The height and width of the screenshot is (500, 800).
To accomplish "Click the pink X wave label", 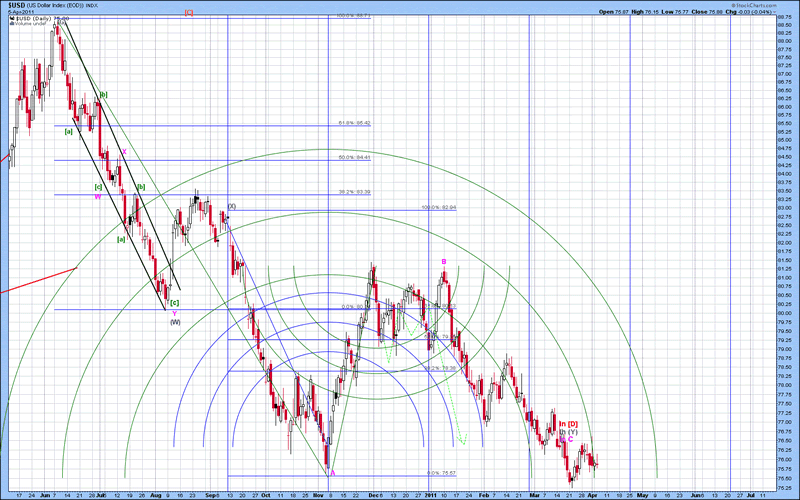I will [x=124, y=152].
